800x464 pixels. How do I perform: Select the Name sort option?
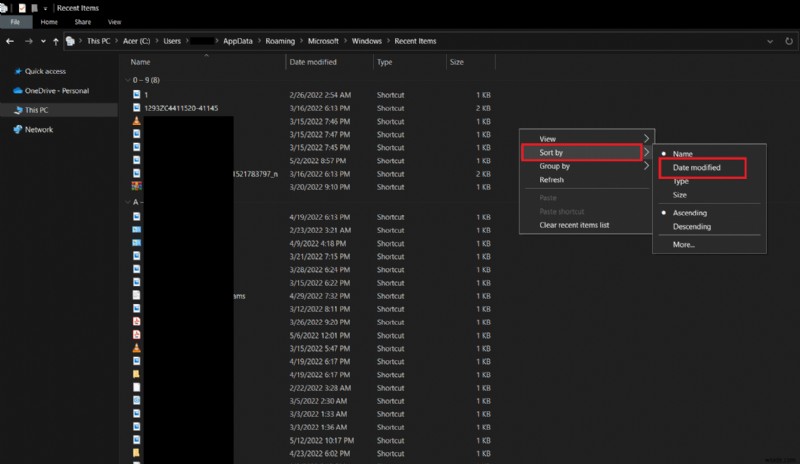pyautogui.click(x=683, y=154)
